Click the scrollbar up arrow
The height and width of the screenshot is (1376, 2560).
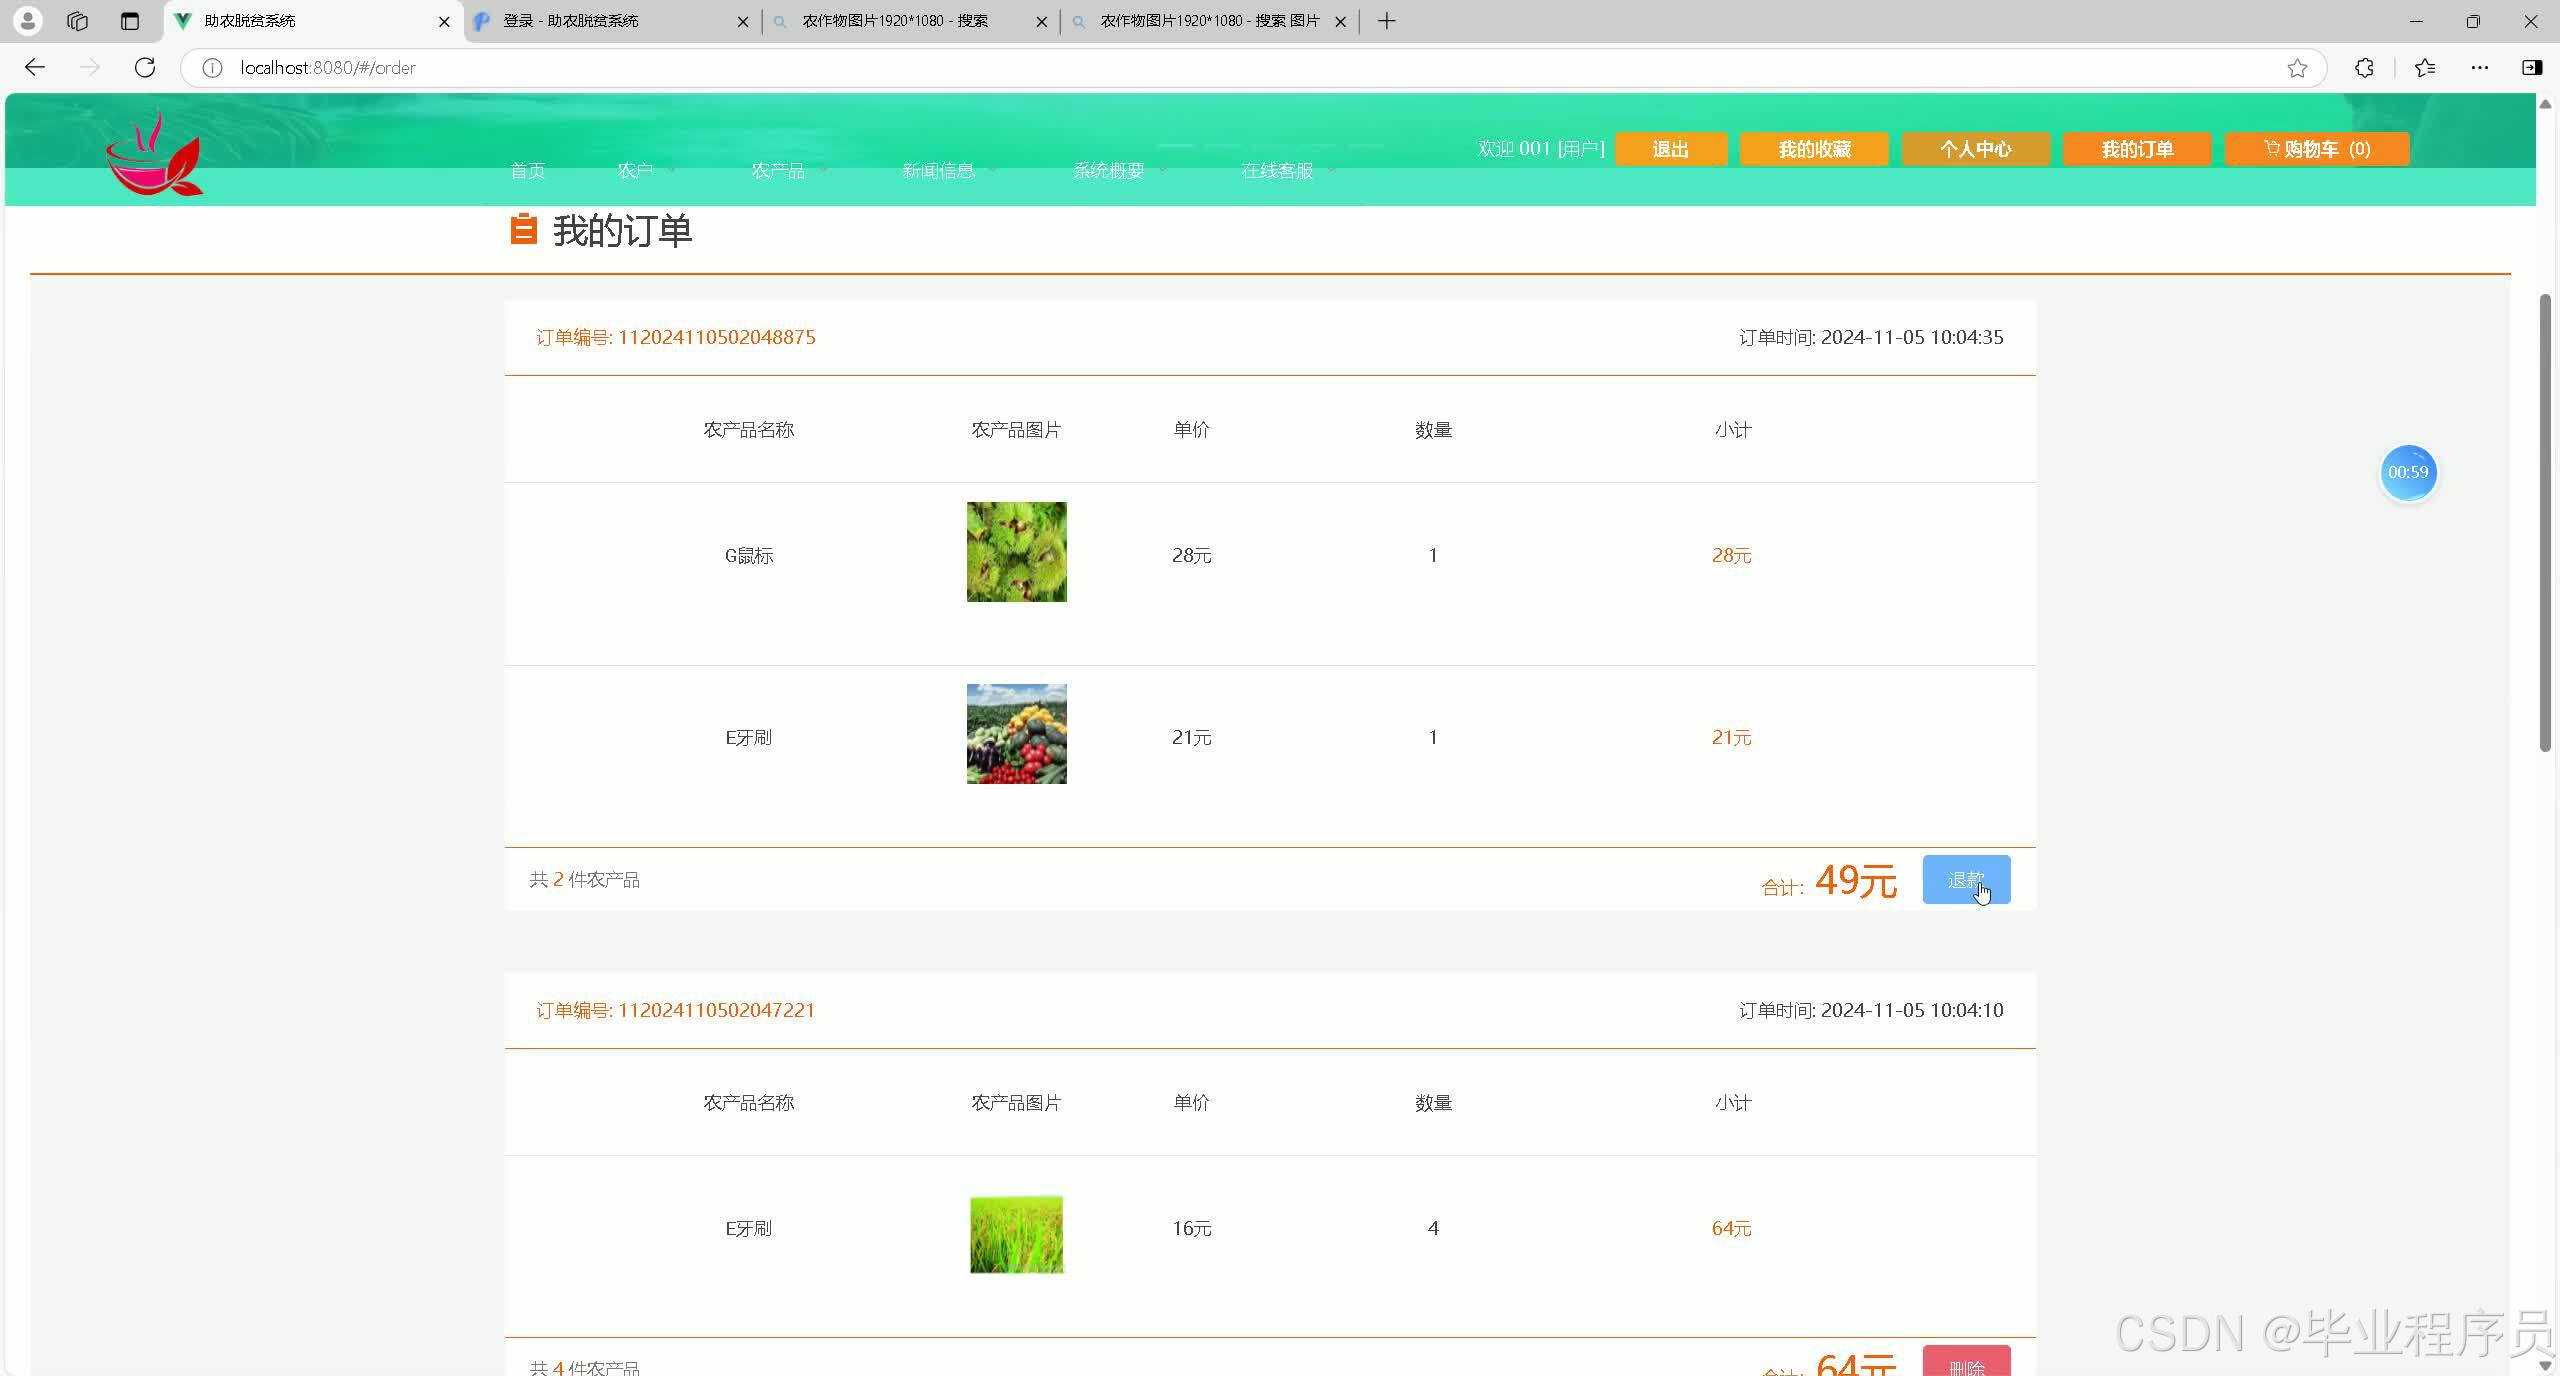point(2546,104)
